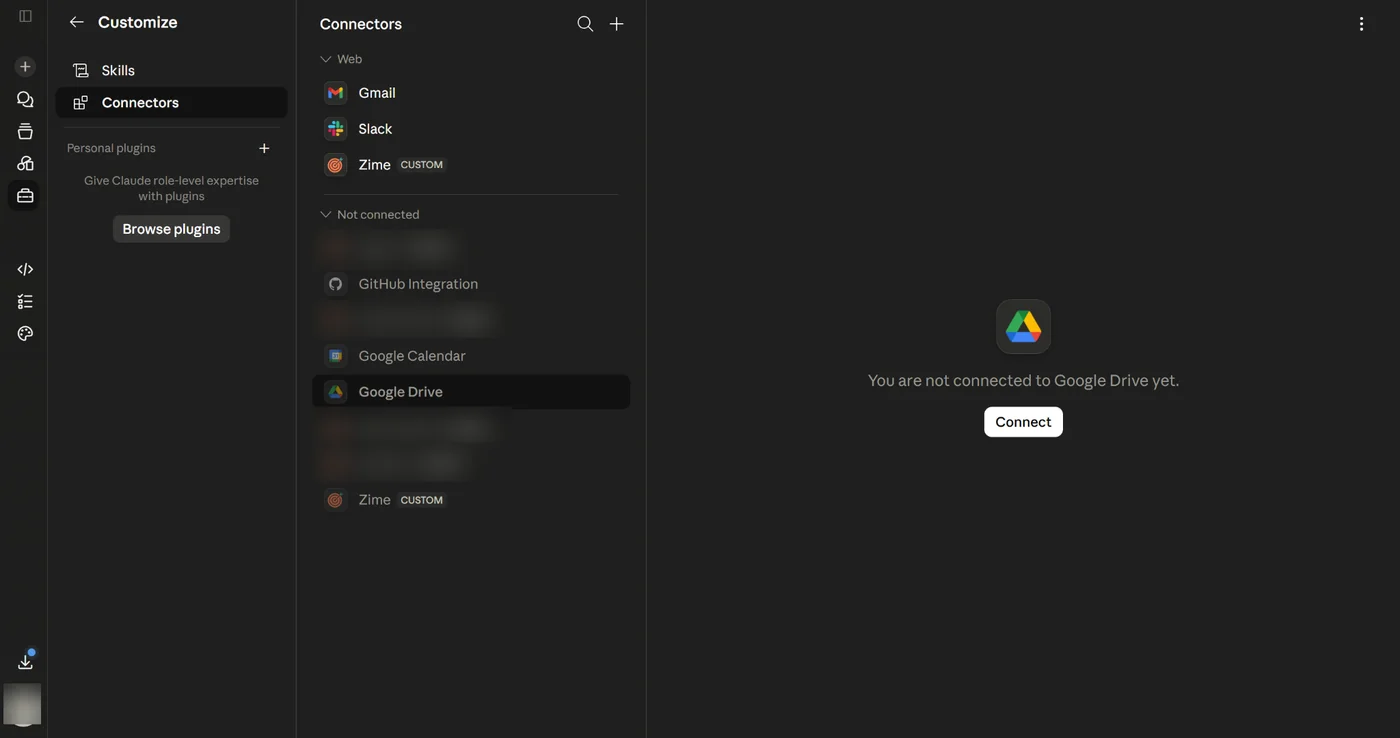
Task: Click the Personal plugins label
Action: coord(111,148)
